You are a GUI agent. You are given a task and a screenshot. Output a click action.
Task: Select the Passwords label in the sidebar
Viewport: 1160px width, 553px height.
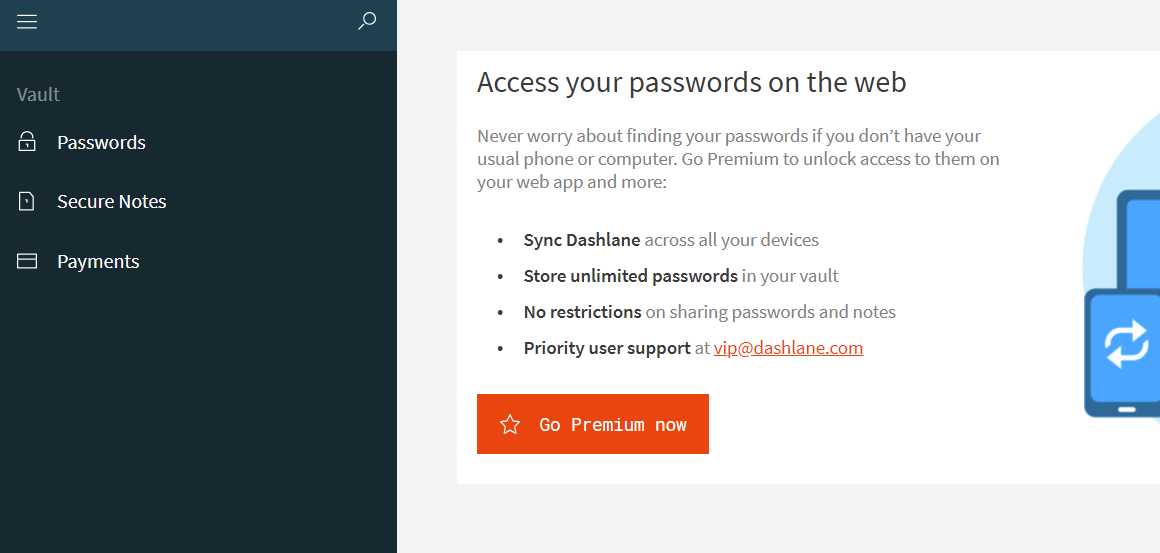click(101, 142)
